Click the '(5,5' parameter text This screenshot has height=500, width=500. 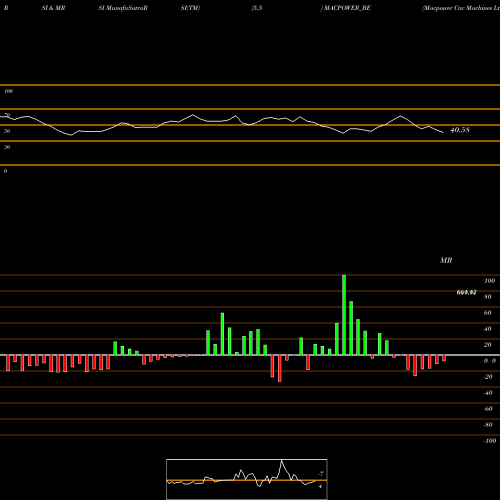(257, 8)
